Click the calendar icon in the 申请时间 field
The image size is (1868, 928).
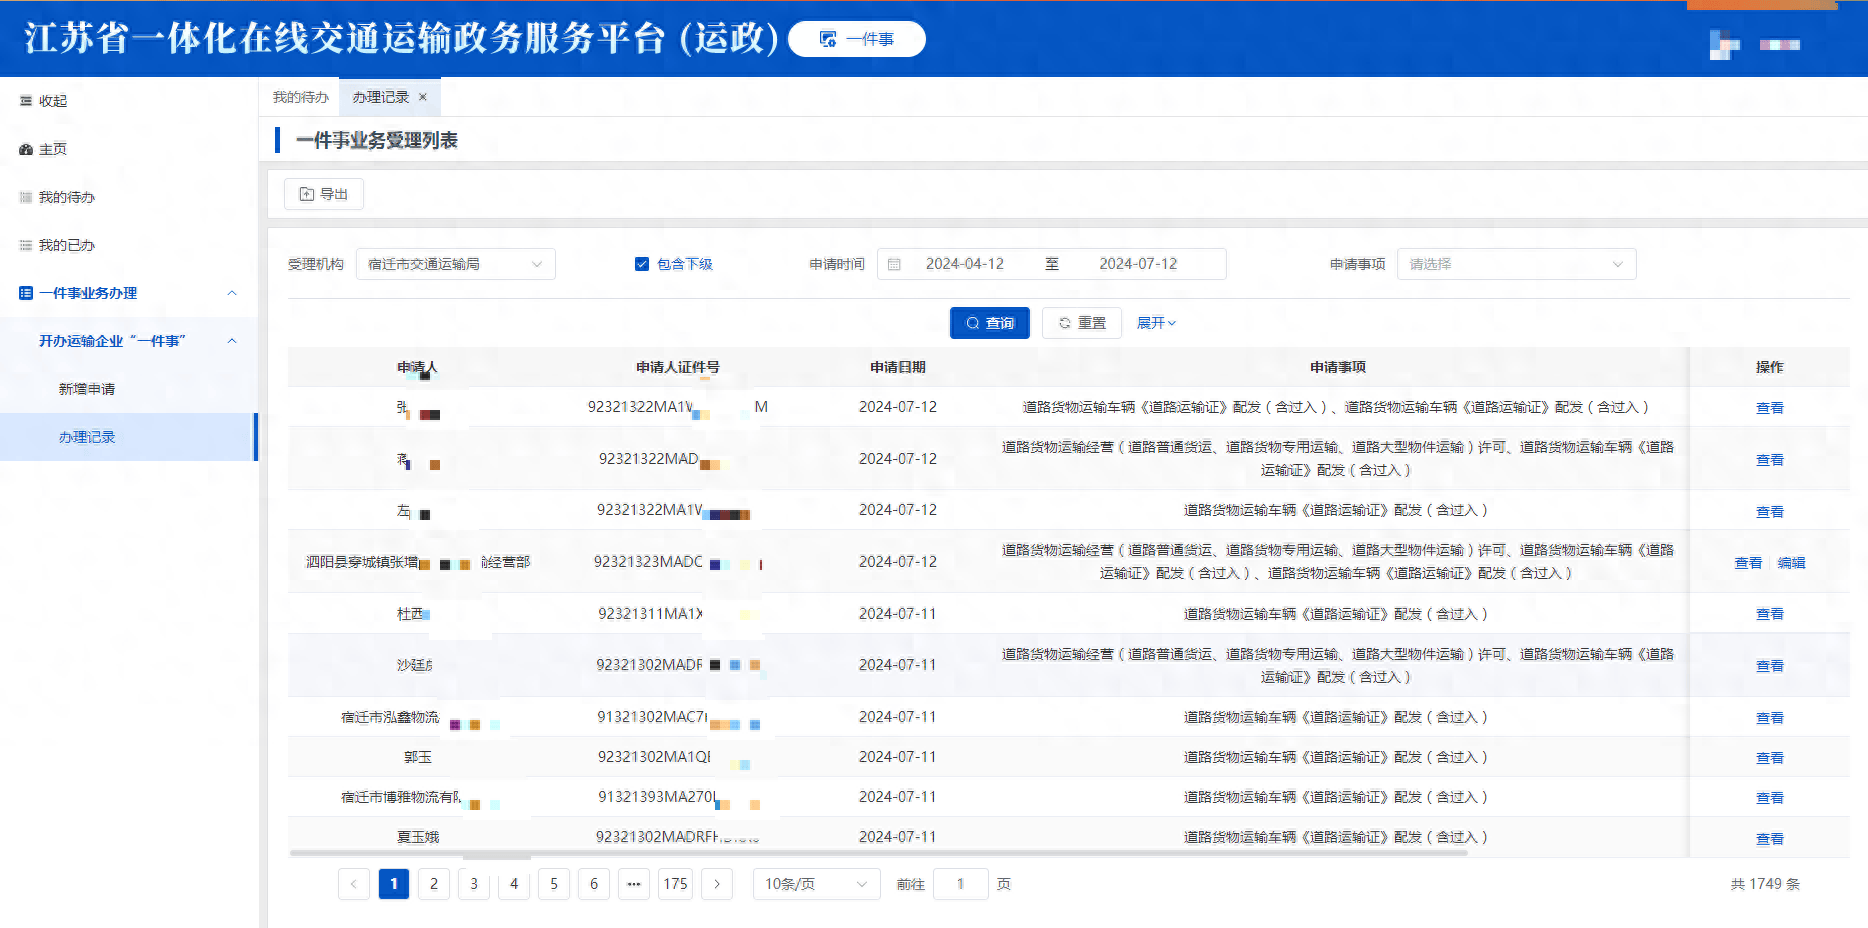[894, 263]
